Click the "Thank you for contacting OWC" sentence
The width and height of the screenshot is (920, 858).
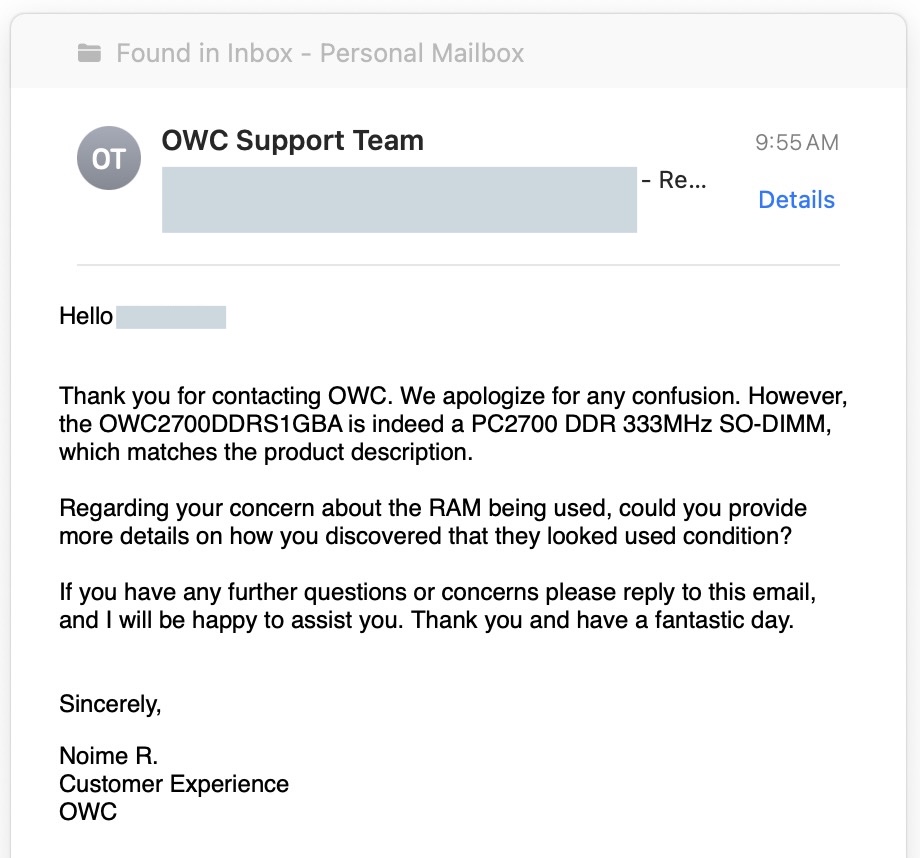(225, 396)
